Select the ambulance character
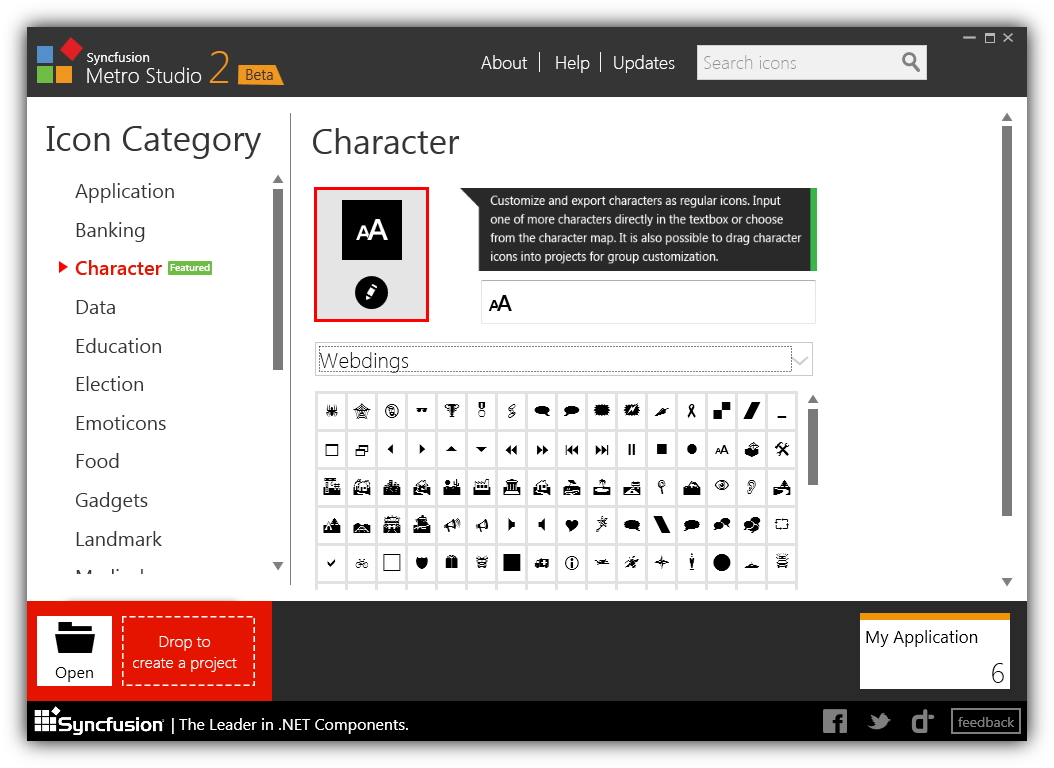 tap(542, 563)
